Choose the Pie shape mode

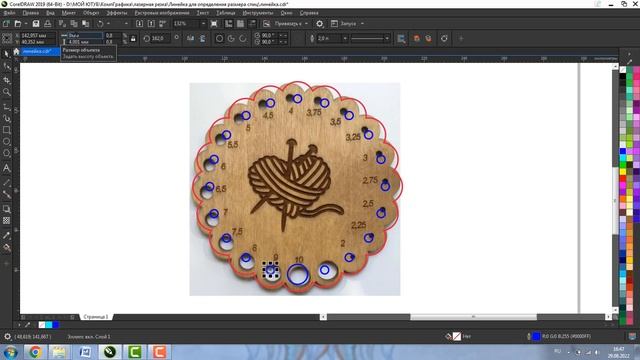[231, 38]
